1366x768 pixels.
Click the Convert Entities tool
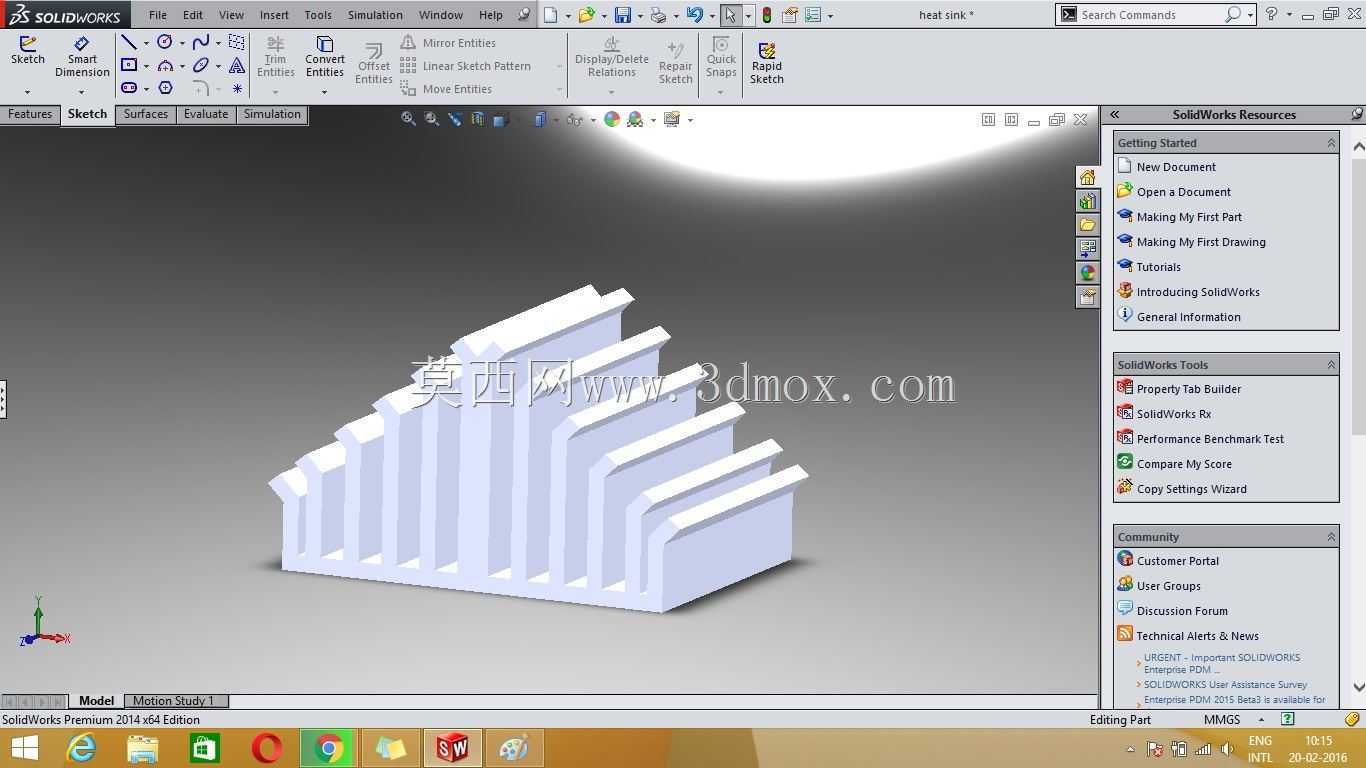(x=325, y=57)
